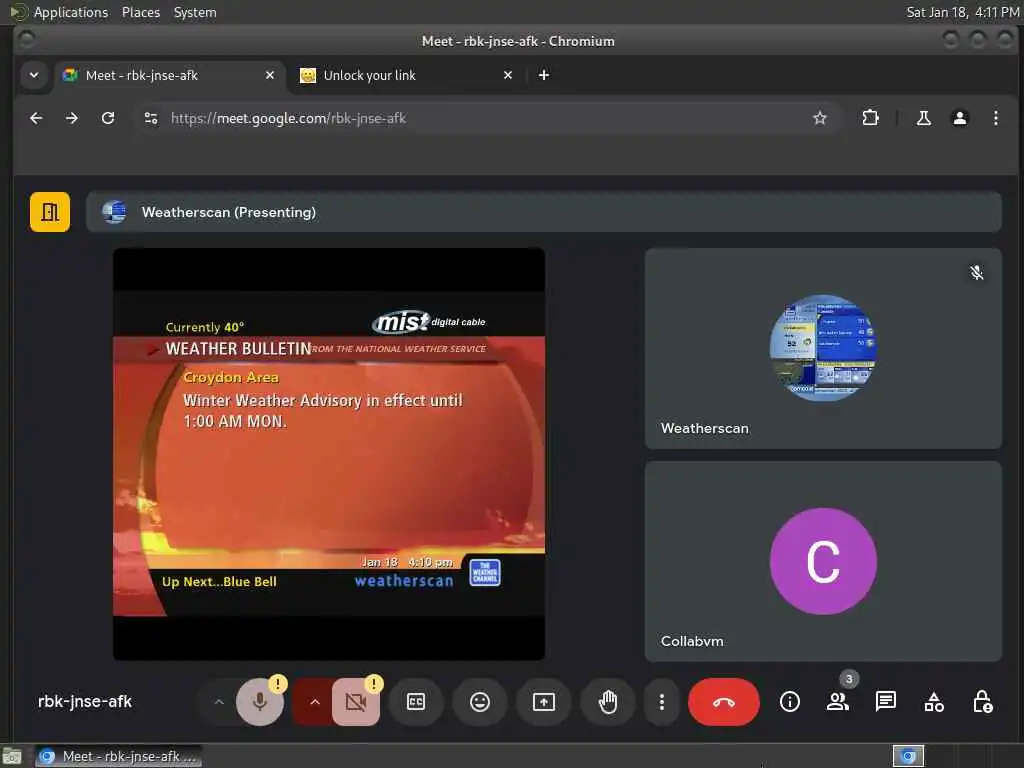The height and width of the screenshot is (768, 1024).
Task: Switch to the Unlock your link tab
Action: (x=405, y=75)
